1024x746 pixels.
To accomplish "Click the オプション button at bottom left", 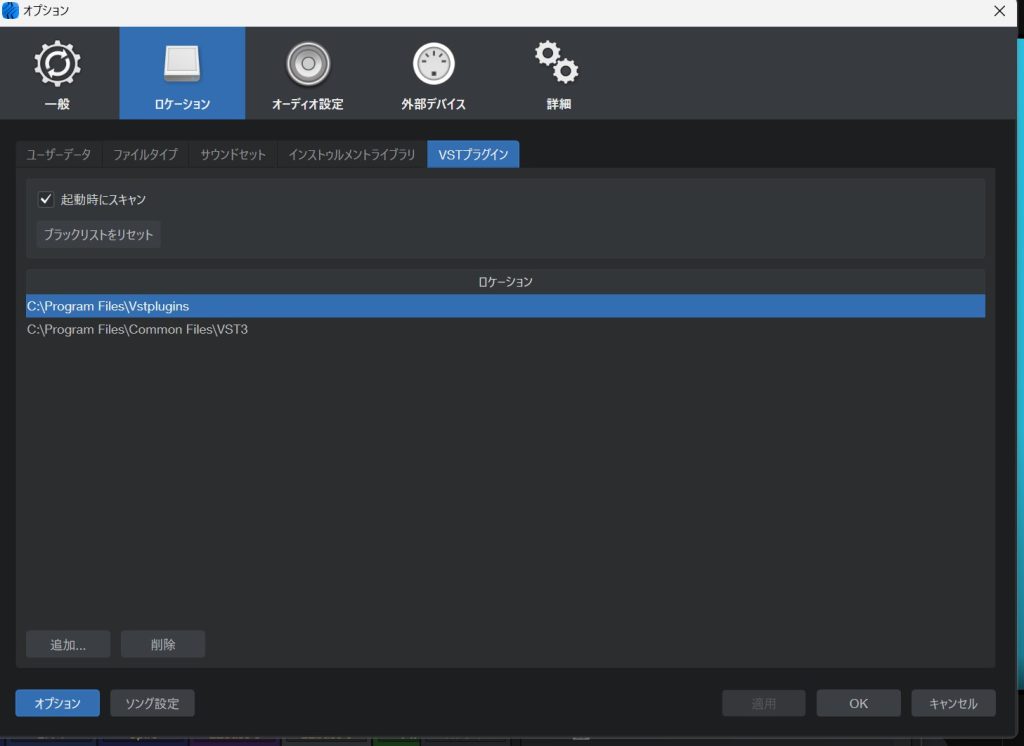I will point(57,703).
